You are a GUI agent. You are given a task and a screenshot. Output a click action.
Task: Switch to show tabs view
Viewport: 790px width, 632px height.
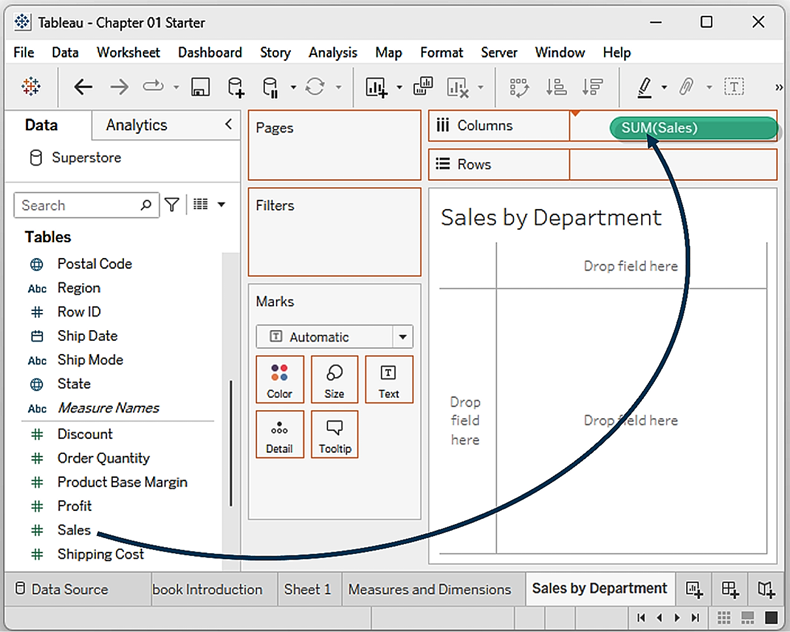[771, 617]
